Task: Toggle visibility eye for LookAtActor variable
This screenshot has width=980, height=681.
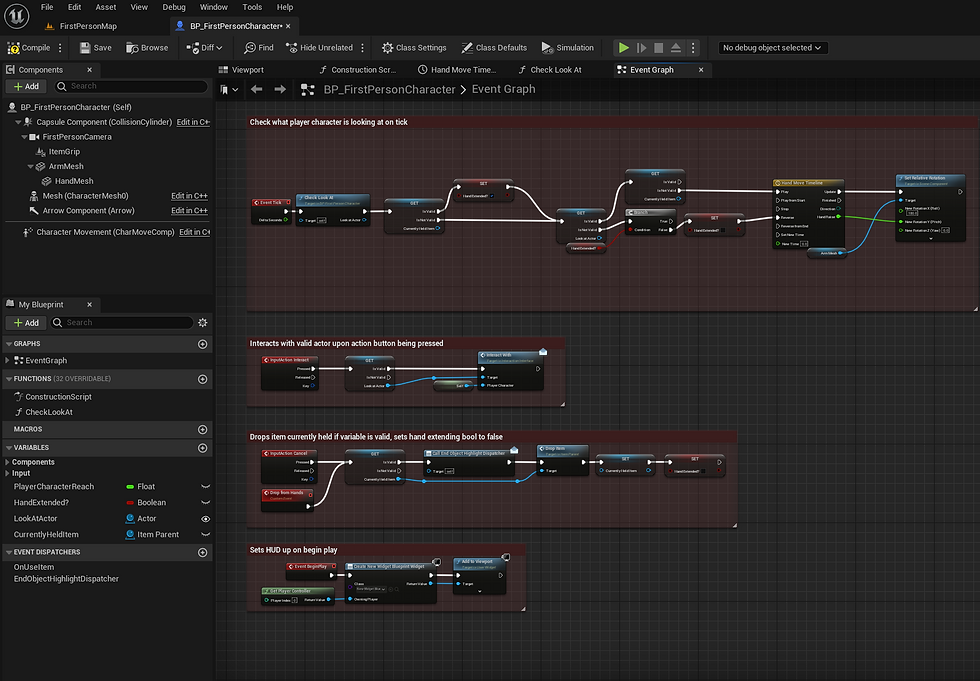Action: click(205, 519)
